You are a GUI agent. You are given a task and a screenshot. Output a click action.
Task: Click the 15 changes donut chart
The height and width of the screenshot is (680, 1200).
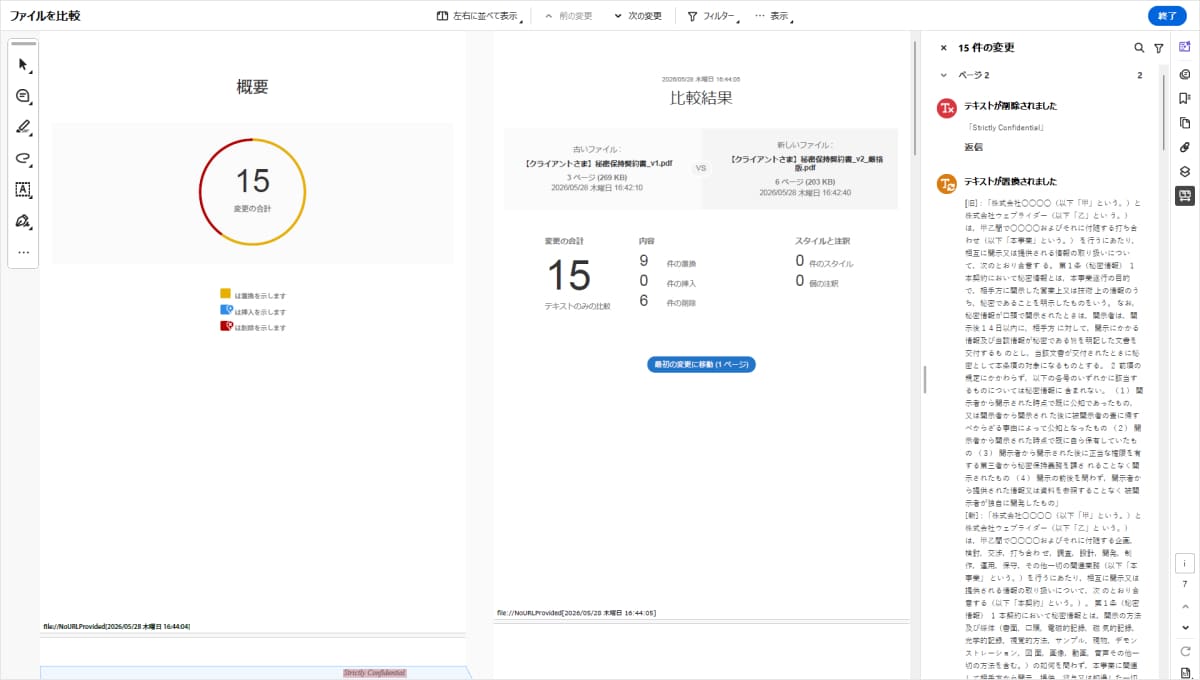pyautogui.click(x=252, y=191)
